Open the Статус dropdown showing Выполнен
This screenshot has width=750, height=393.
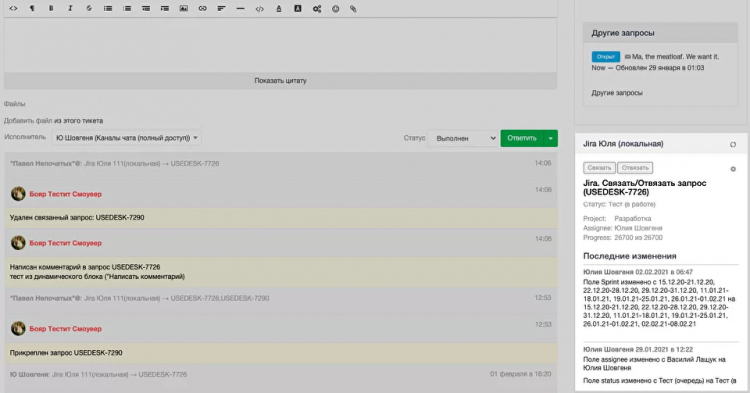(x=463, y=138)
